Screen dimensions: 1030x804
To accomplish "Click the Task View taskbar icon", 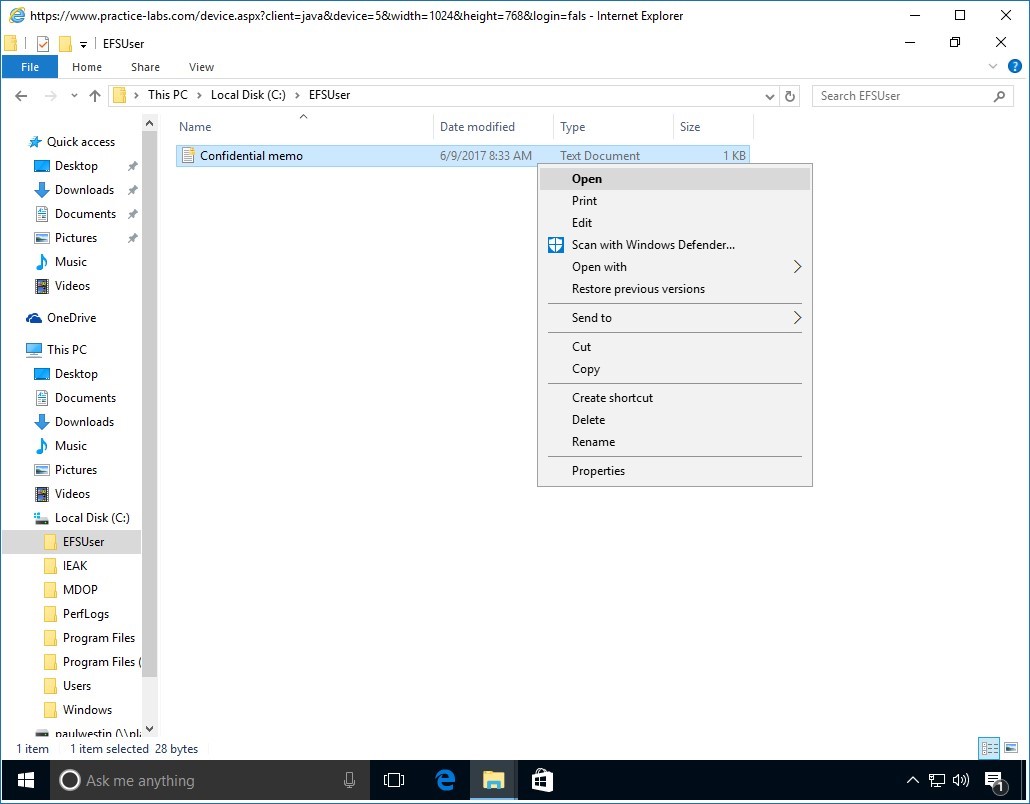I will (394, 780).
